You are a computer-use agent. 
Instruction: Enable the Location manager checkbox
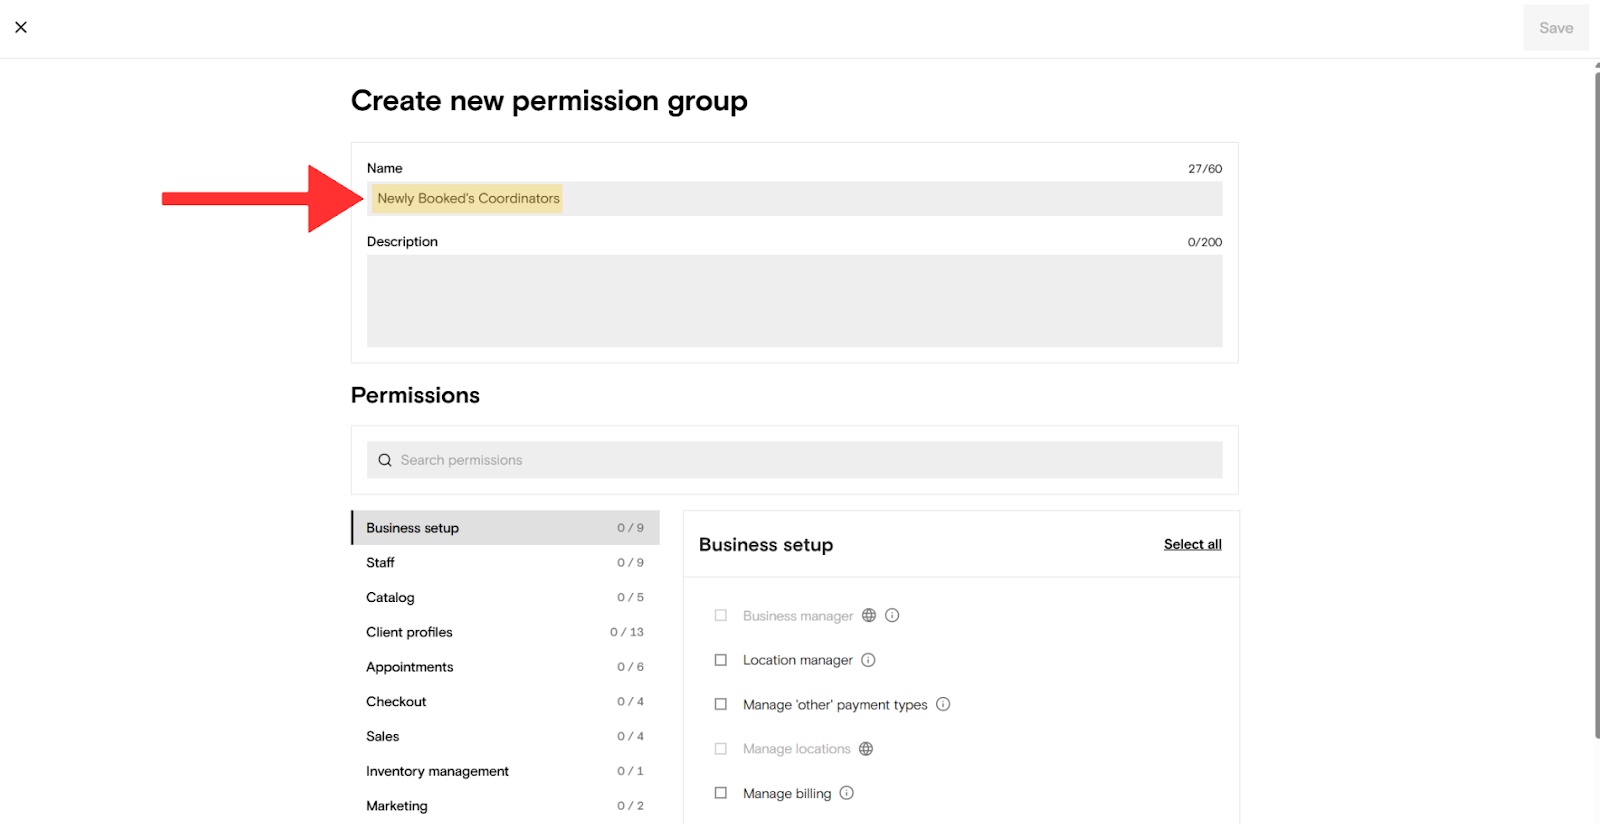pos(721,660)
